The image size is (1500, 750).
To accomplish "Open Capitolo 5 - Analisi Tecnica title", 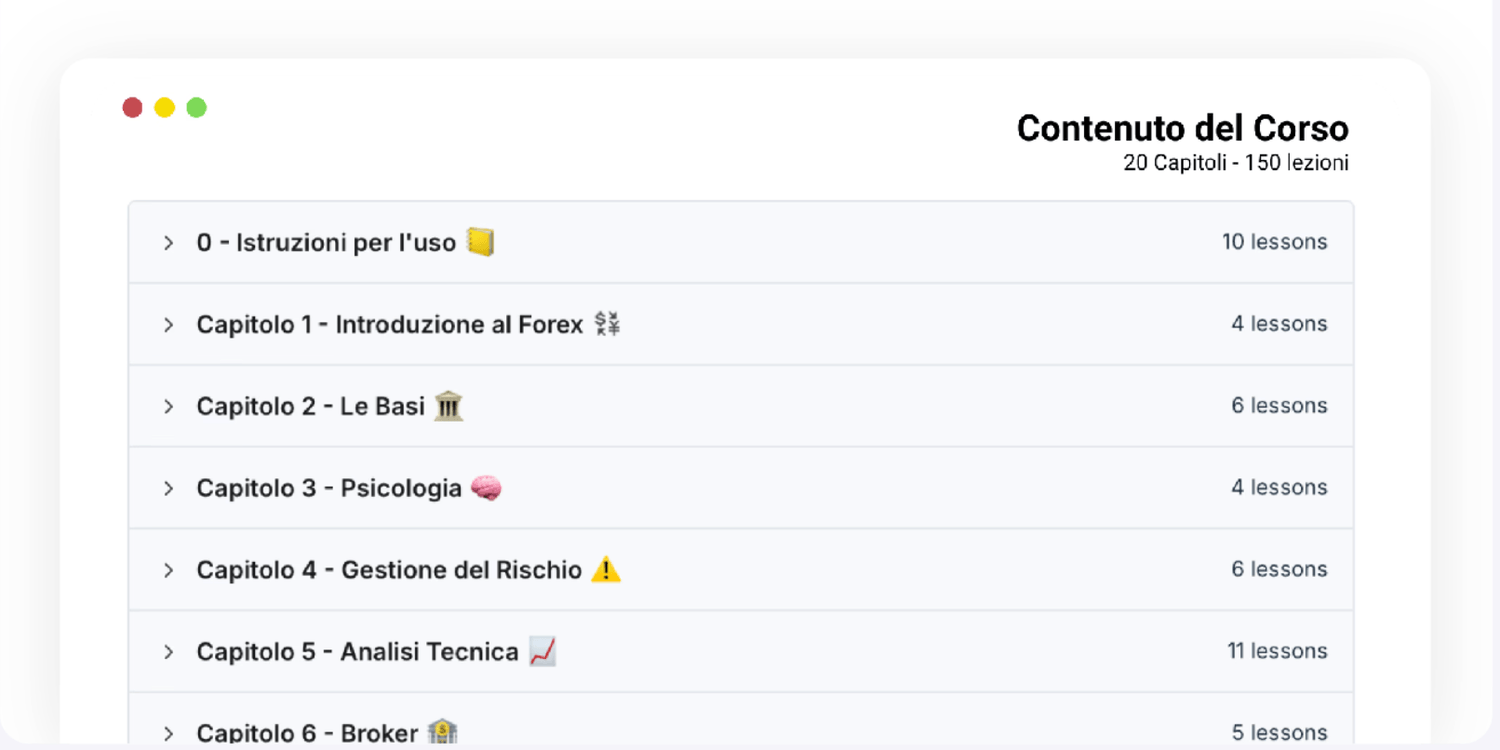I will click(x=357, y=652).
